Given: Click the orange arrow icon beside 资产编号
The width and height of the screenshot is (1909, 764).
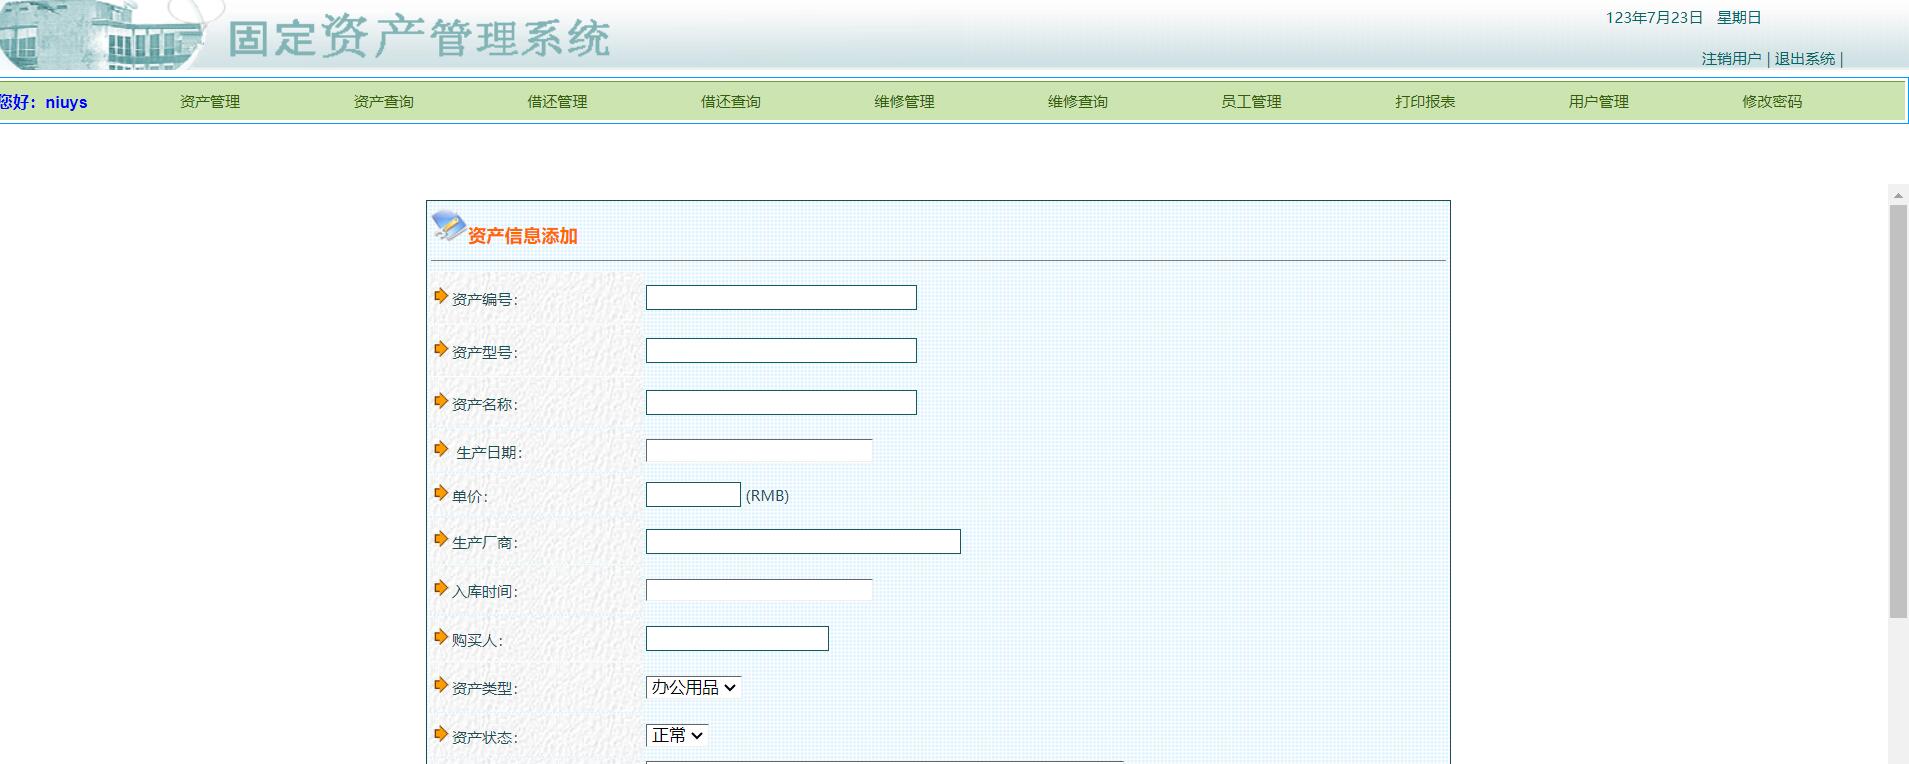Looking at the screenshot, I should tap(441, 296).
